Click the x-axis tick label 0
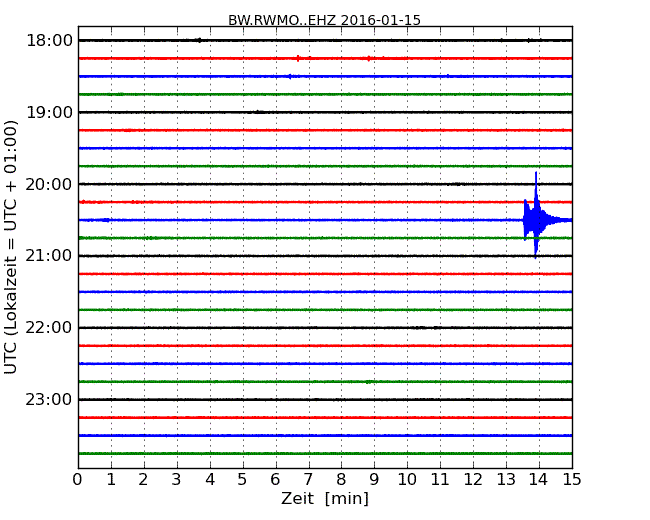This screenshot has width=650, height=520. [x=78, y=480]
